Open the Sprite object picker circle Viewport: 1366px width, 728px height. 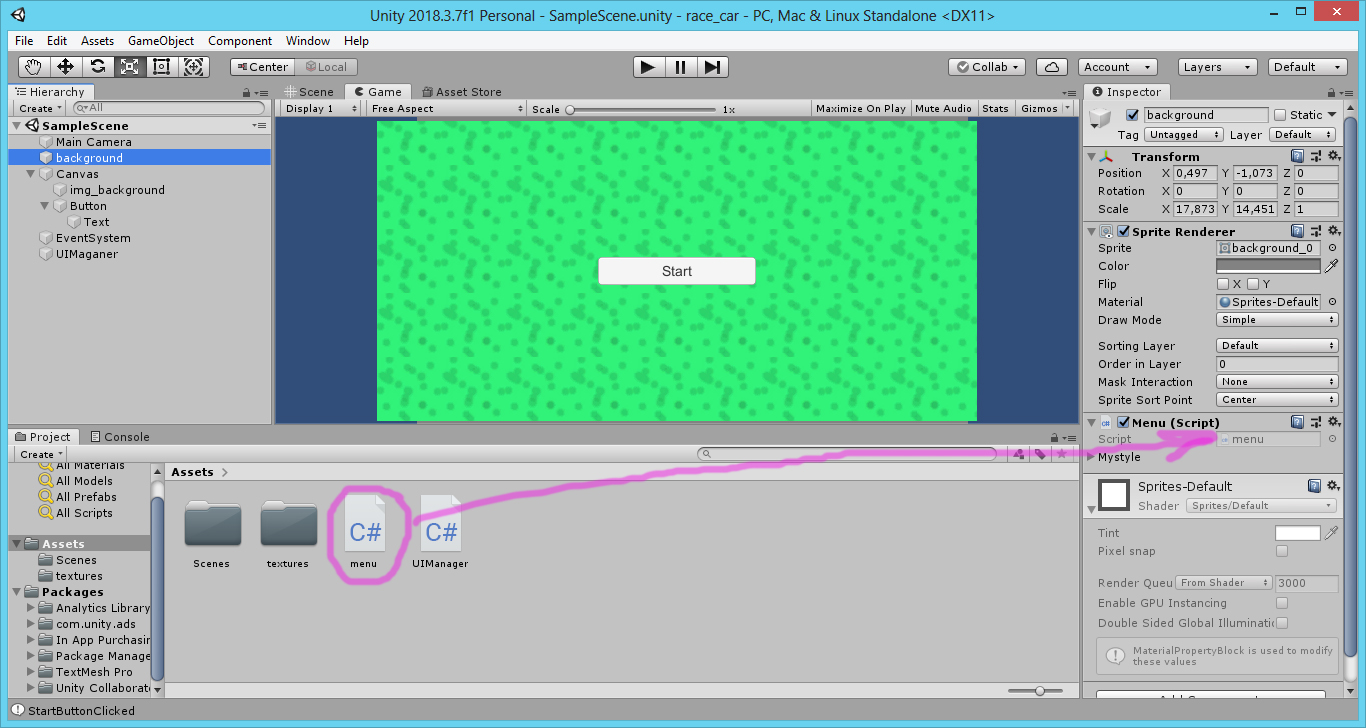coord(1331,248)
